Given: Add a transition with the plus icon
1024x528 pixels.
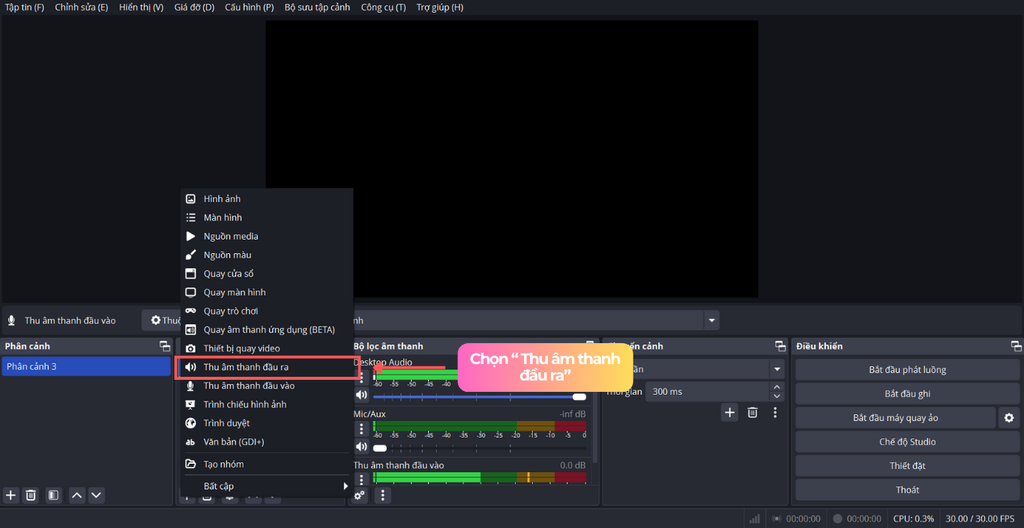Looking at the screenshot, I should (730, 412).
